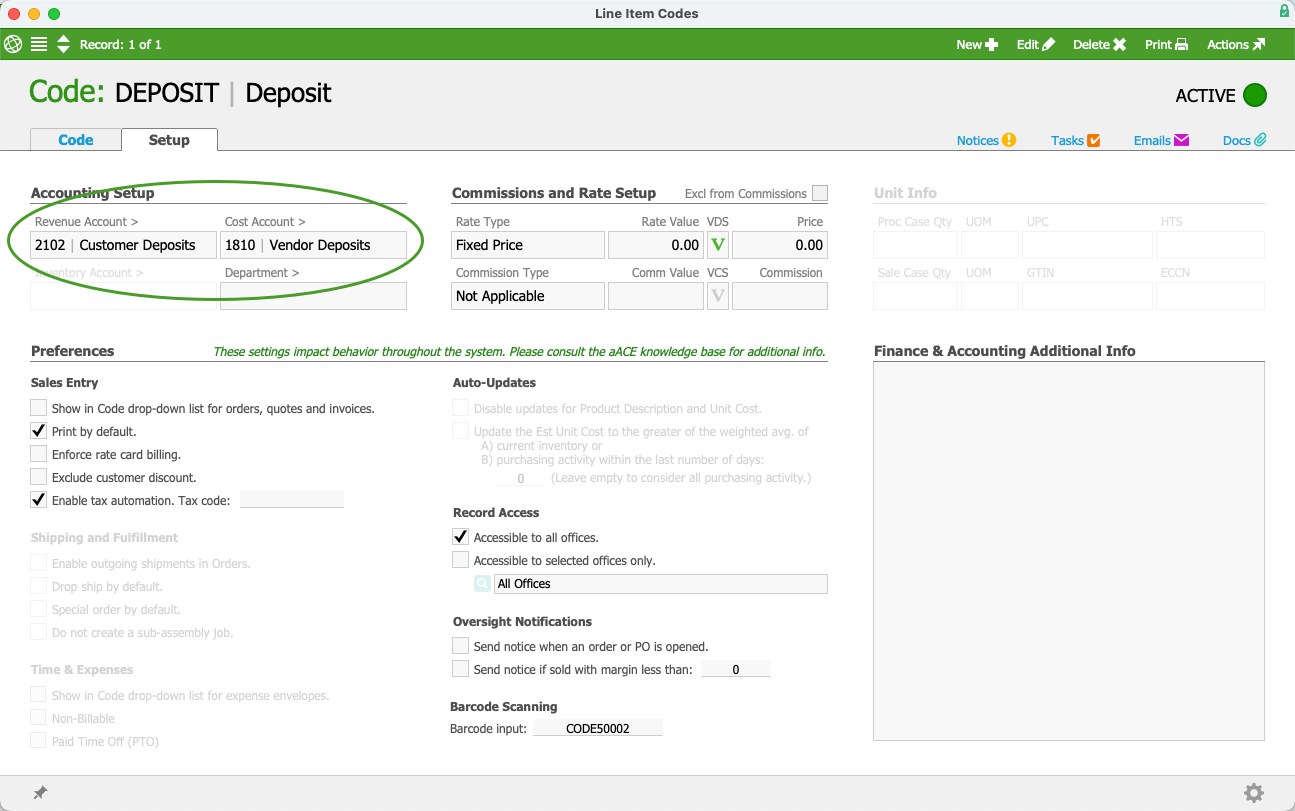The width and height of the screenshot is (1295, 811).
Task: Click the green VDS V icon
Action: click(x=717, y=245)
